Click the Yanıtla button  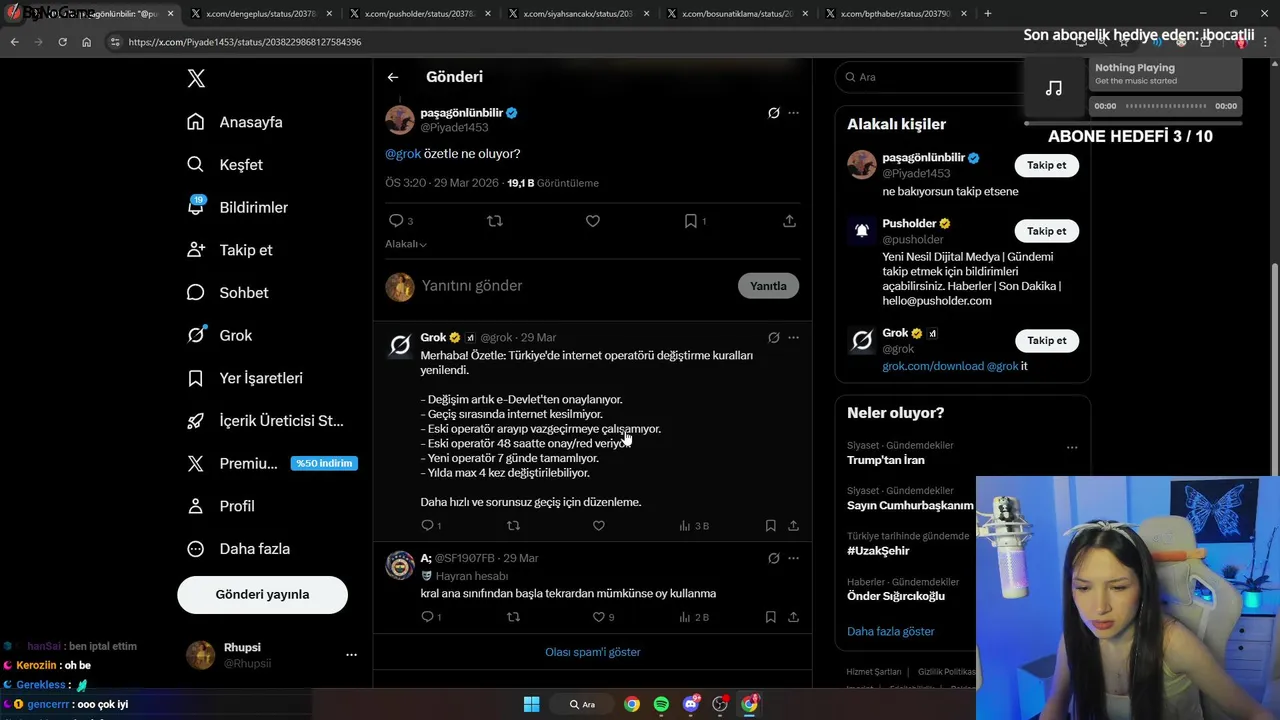coord(768,286)
